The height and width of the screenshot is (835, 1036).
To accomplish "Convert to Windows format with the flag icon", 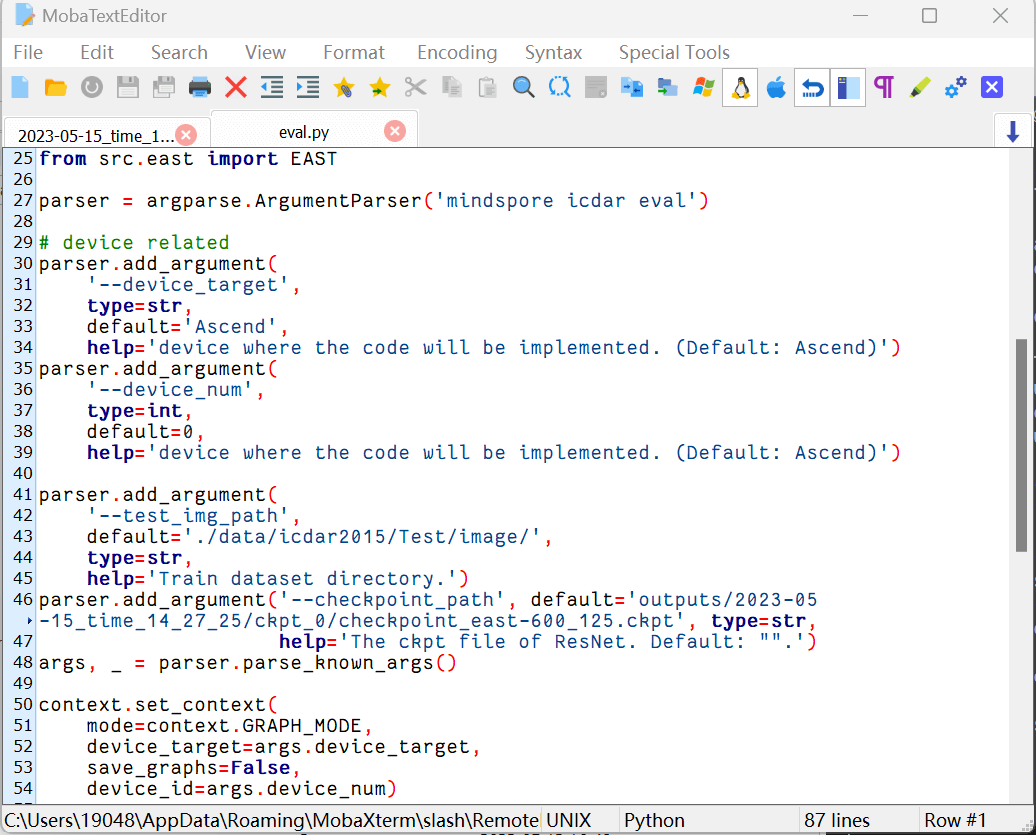I will (704, 87).
